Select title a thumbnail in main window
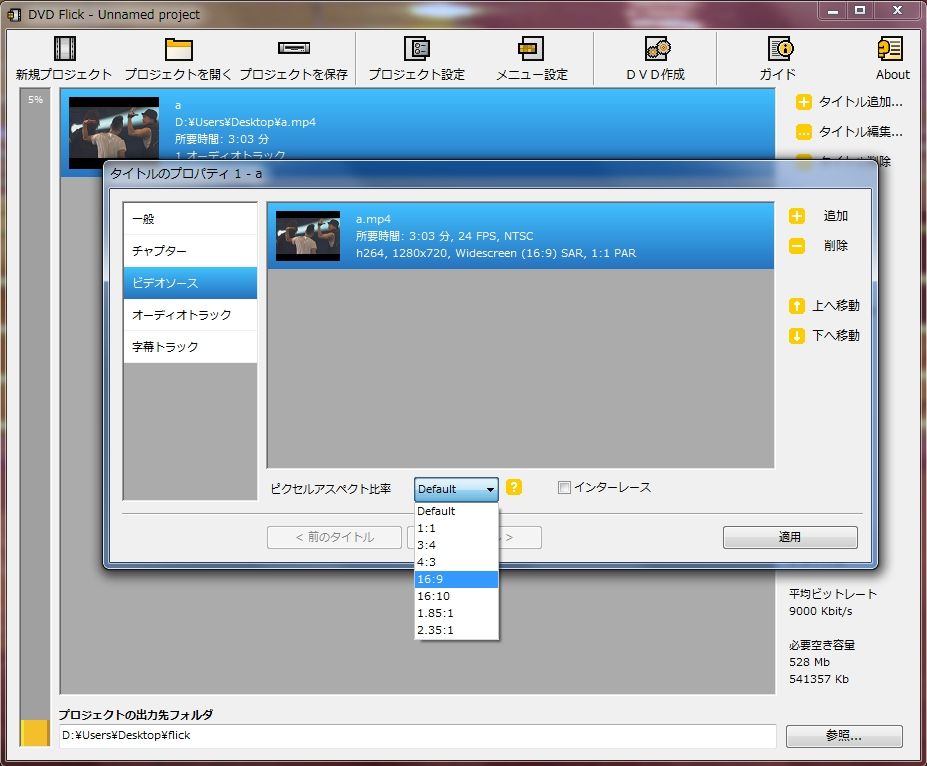Viewport: 927px width, 766px height. point(114,133)
